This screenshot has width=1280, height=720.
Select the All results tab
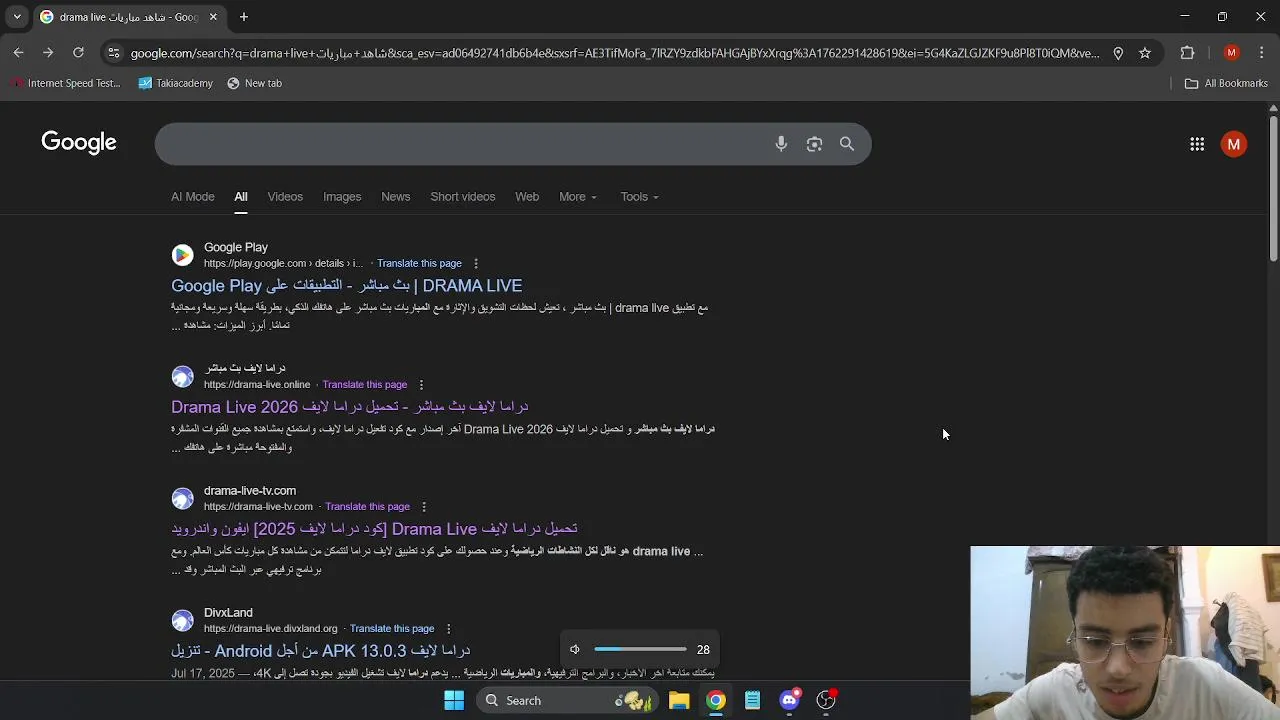click(x=241, y=197)
